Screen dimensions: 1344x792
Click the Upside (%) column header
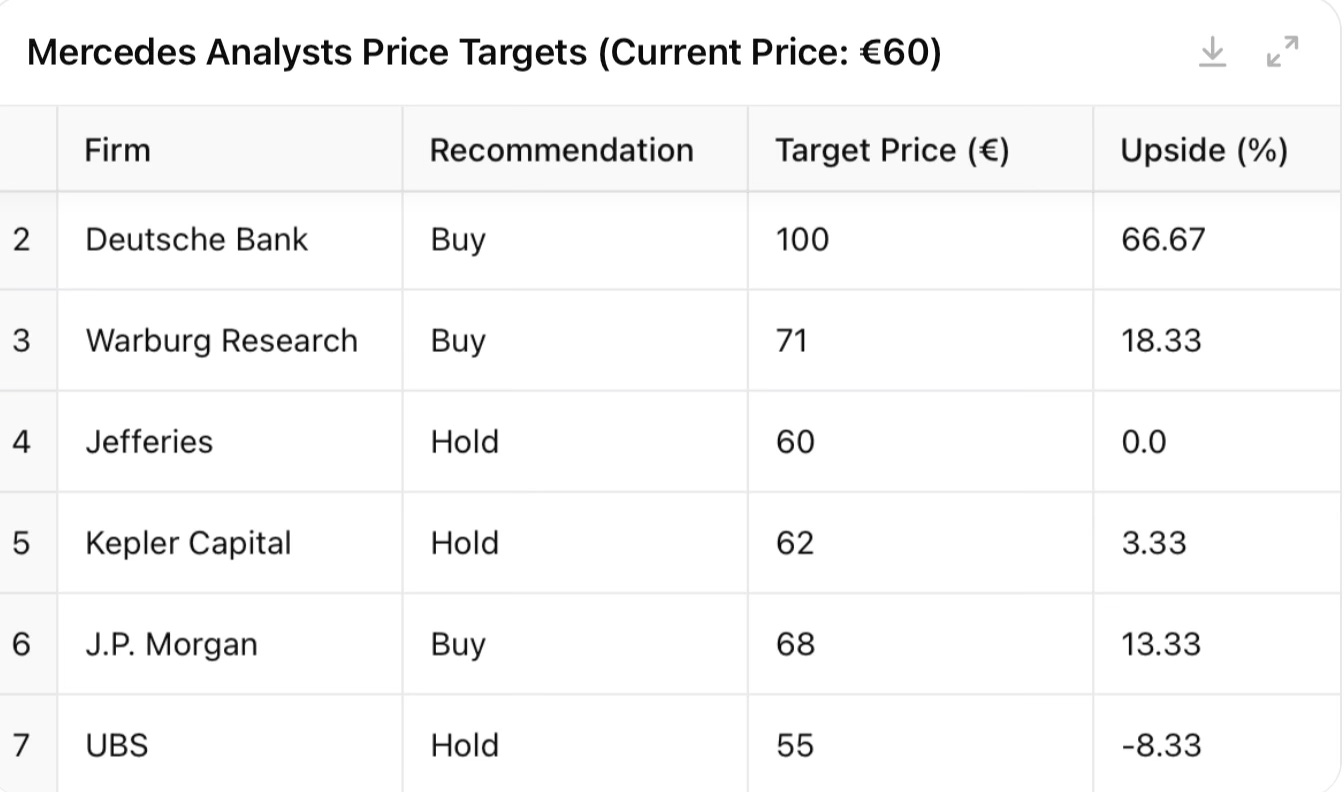click(x=1204, y=150)
